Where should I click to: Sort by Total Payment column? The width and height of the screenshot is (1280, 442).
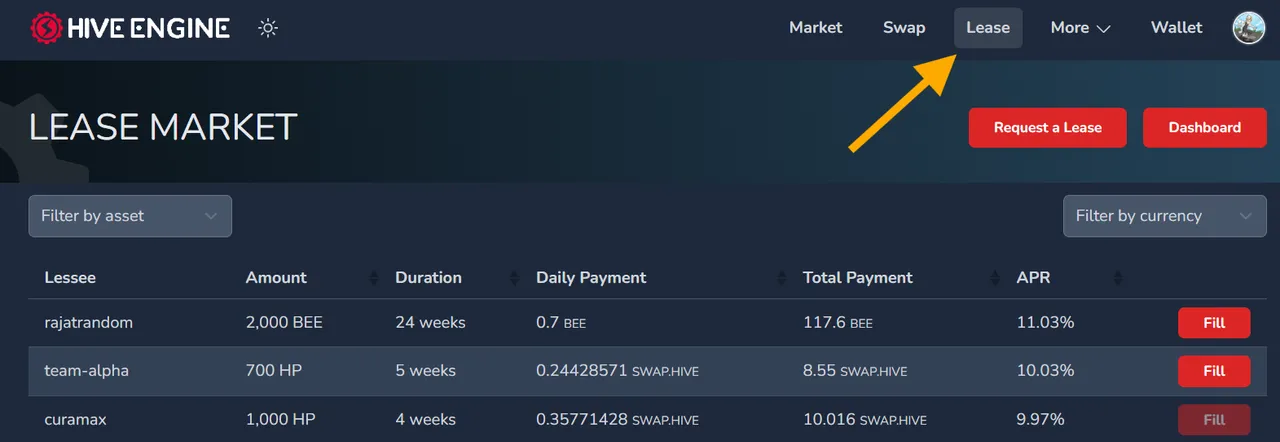point(858,278)
